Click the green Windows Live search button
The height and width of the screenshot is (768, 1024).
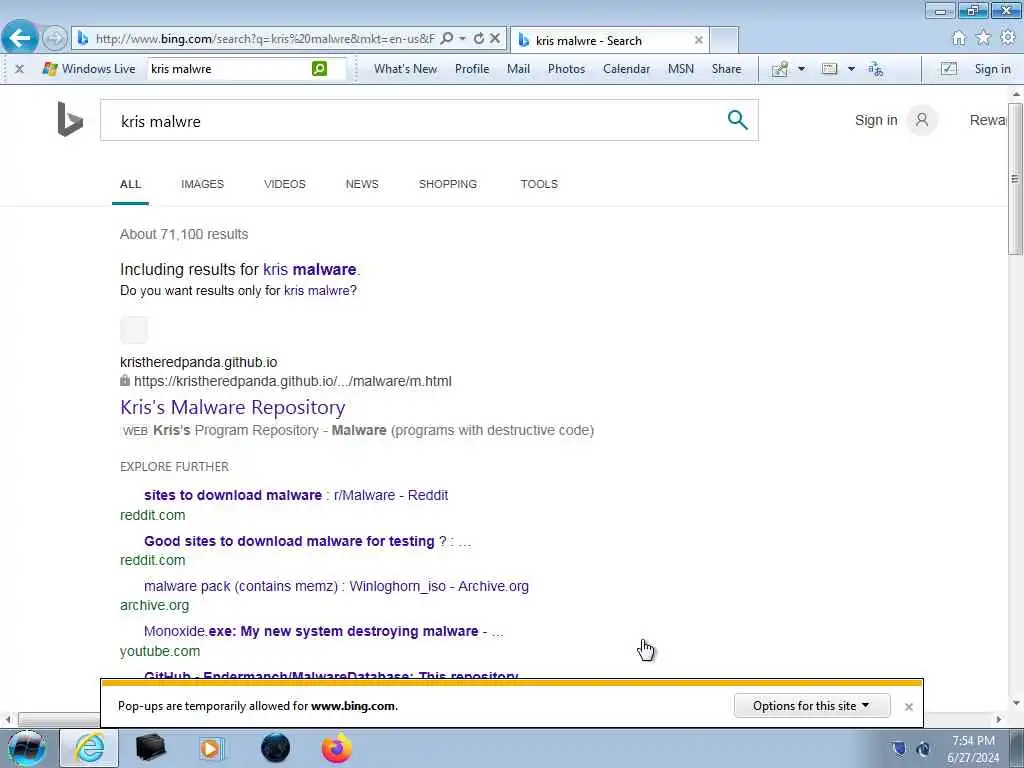[x=319, y=69]
